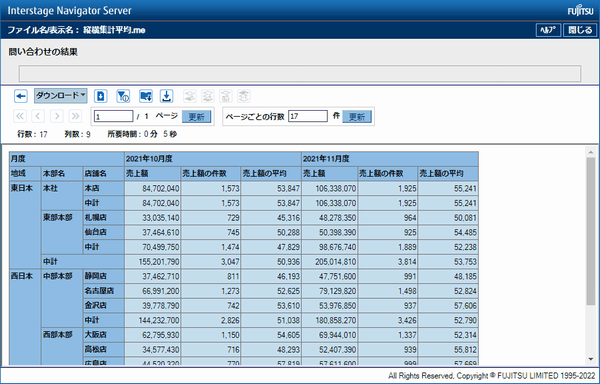Screen dimensions: 600x384
Task: Go to the previous page arrow
Action: pos(38,116)
